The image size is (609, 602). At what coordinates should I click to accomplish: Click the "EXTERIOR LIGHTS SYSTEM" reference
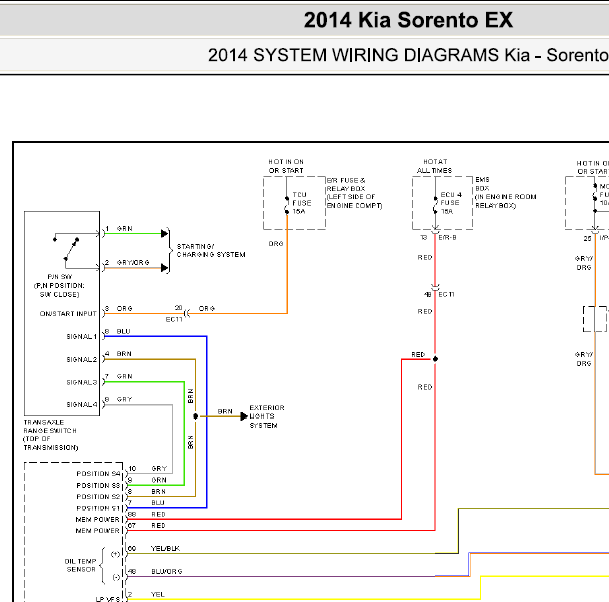[266, 416]
